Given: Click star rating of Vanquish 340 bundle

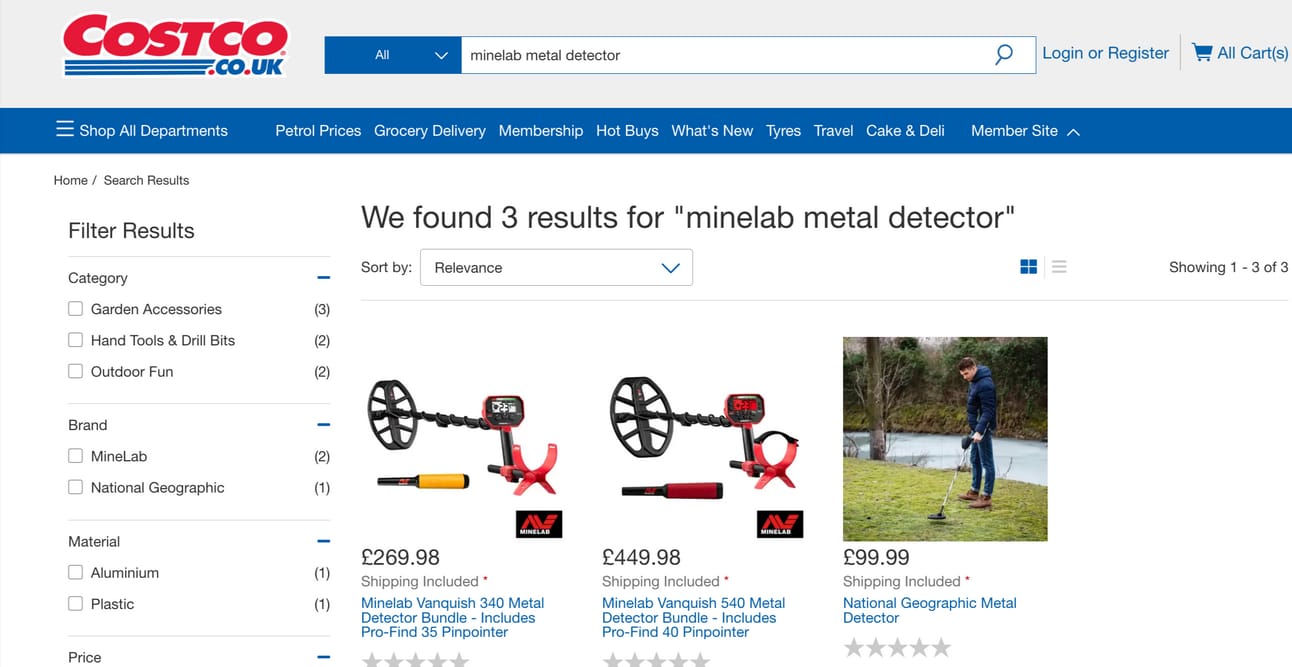Looking at the screenshot, I should 415,659.
